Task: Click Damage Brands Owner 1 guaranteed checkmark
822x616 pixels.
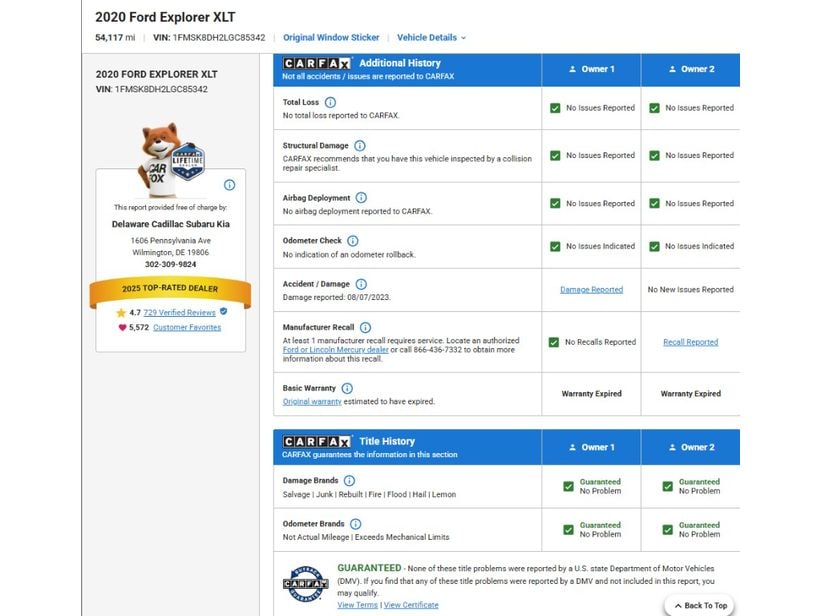Action: 568,487
